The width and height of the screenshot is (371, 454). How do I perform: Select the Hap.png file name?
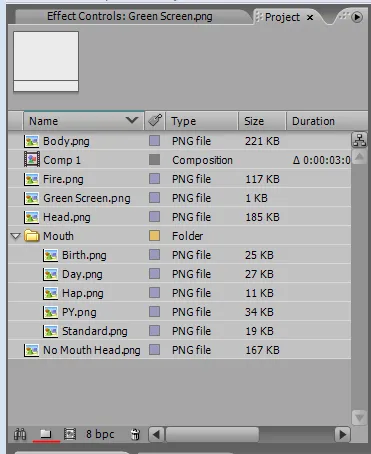(x=83, y=293)
